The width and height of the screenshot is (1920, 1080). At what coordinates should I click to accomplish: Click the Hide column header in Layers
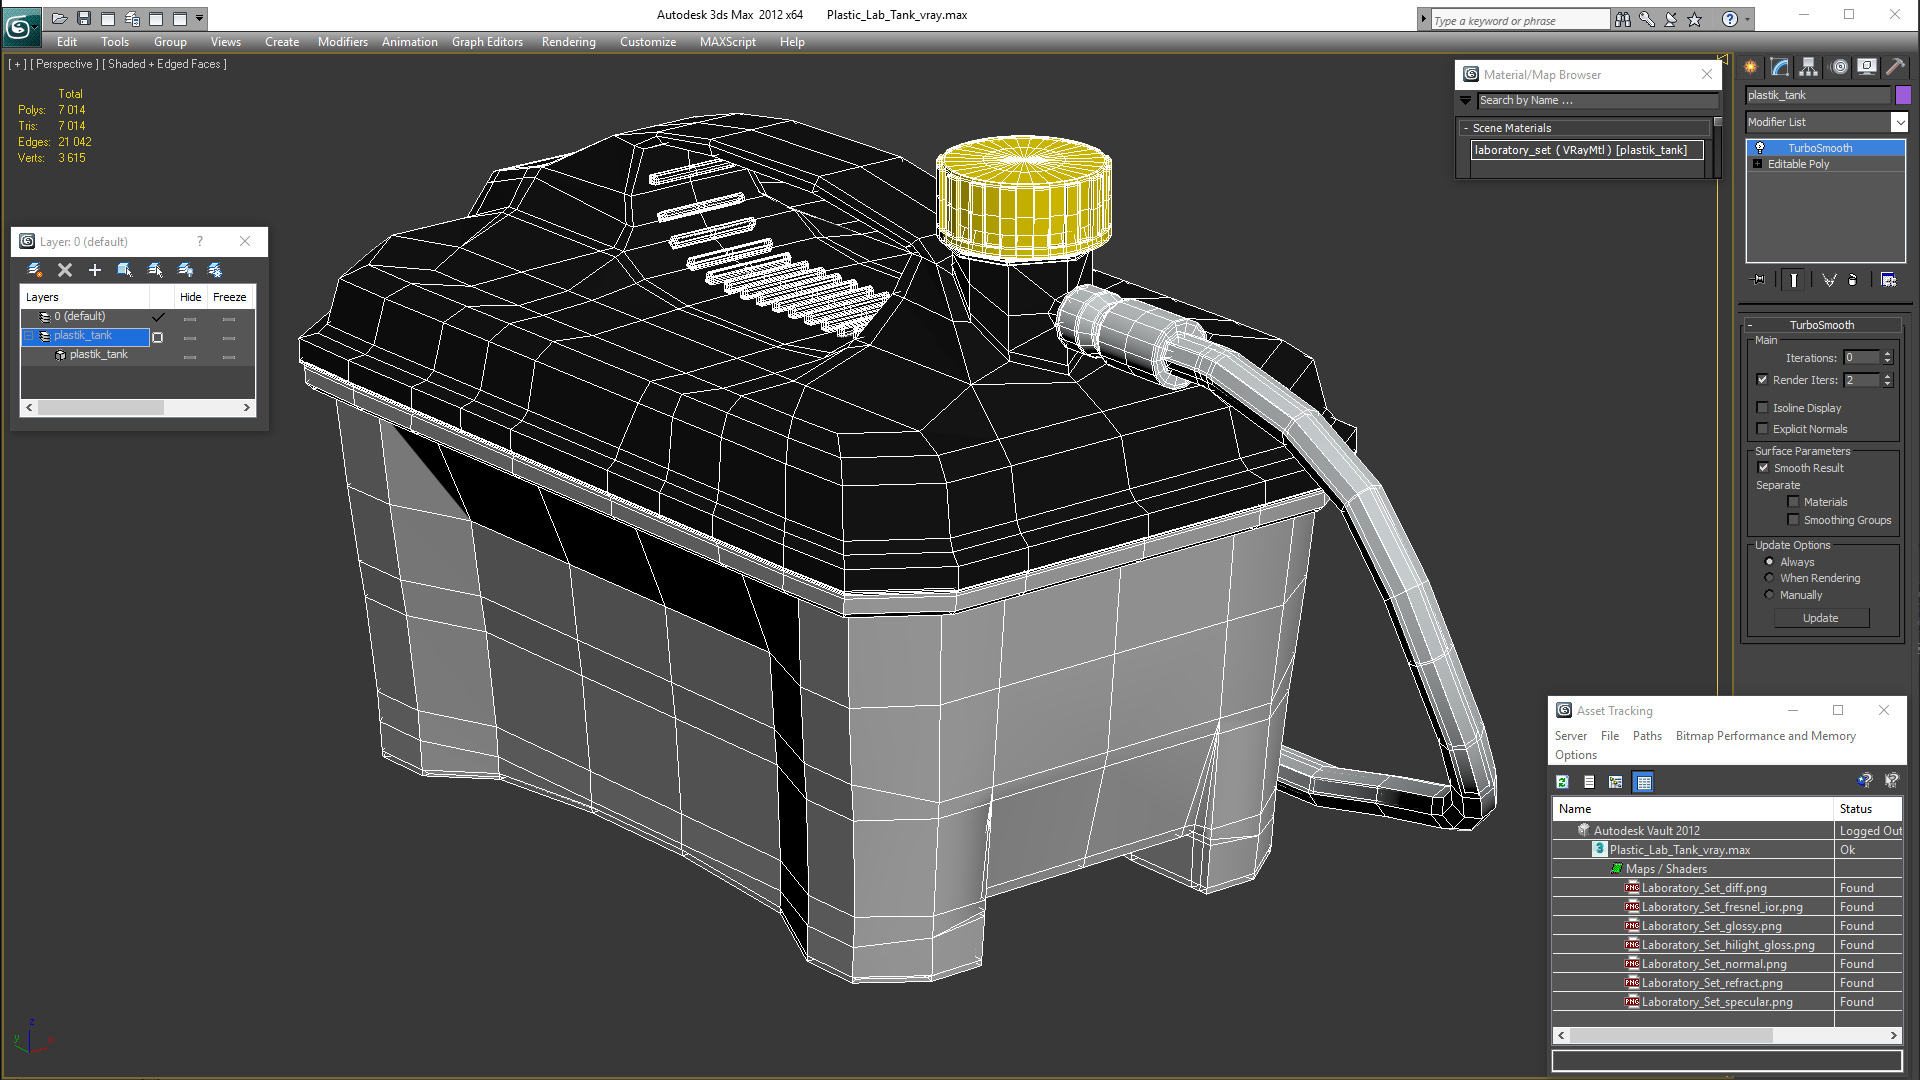[x=191, y=297]
